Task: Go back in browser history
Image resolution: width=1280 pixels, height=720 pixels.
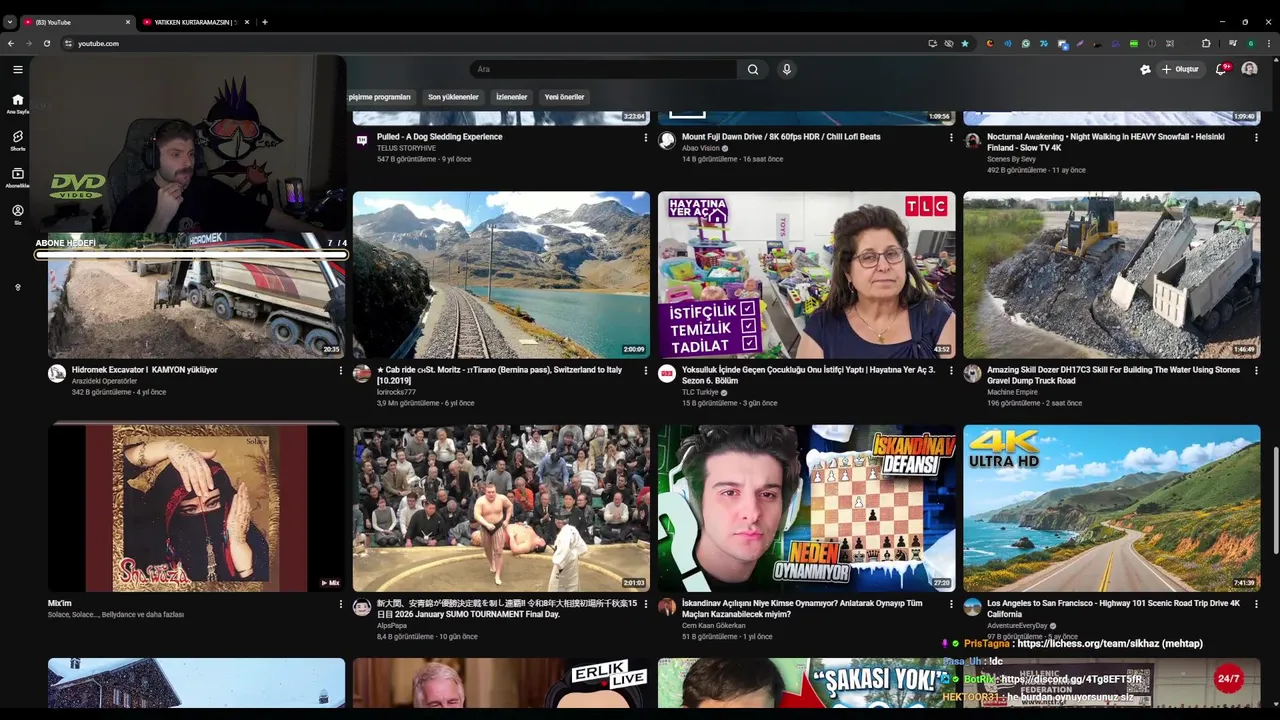Action: pyautogui.click(x=11, y=43)
